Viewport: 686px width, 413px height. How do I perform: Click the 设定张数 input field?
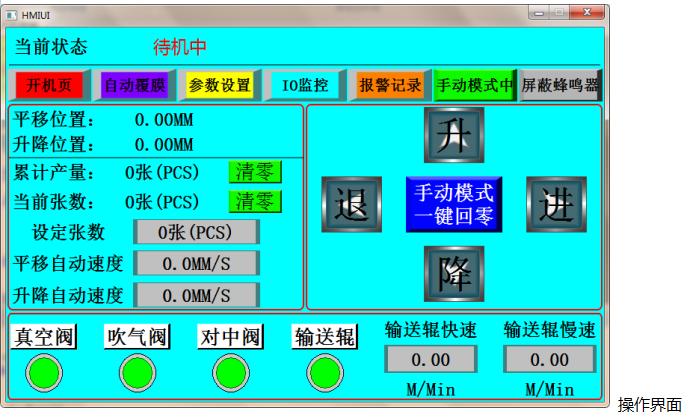[196, 232]
